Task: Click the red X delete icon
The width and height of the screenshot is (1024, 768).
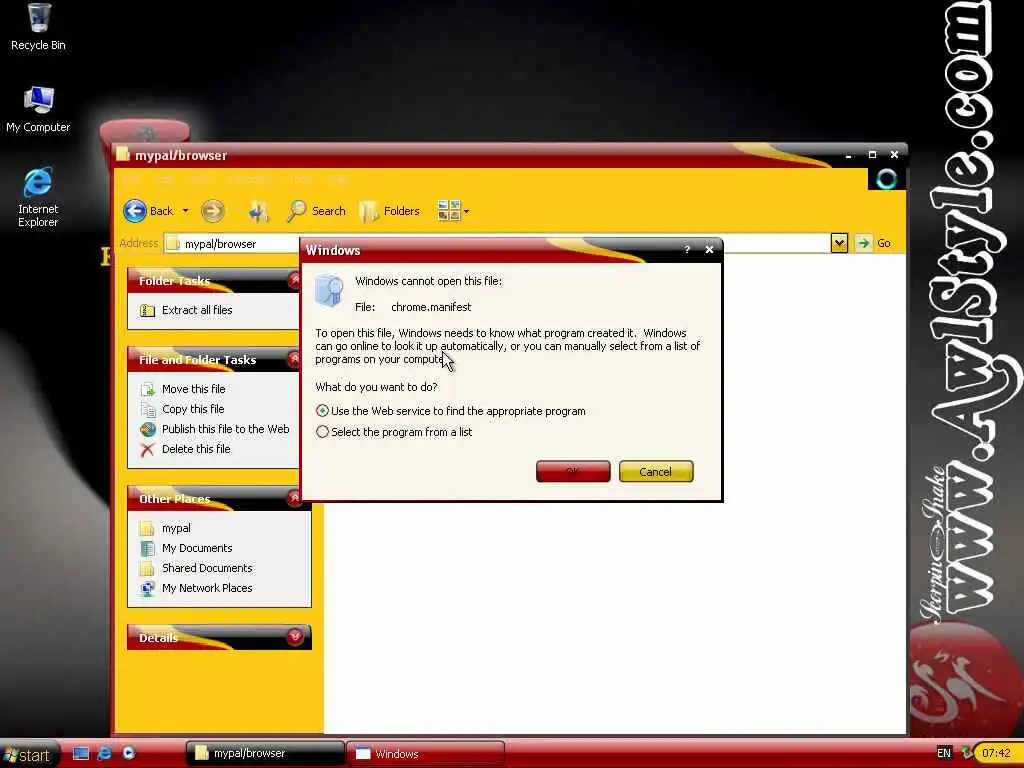Action: 148,449
